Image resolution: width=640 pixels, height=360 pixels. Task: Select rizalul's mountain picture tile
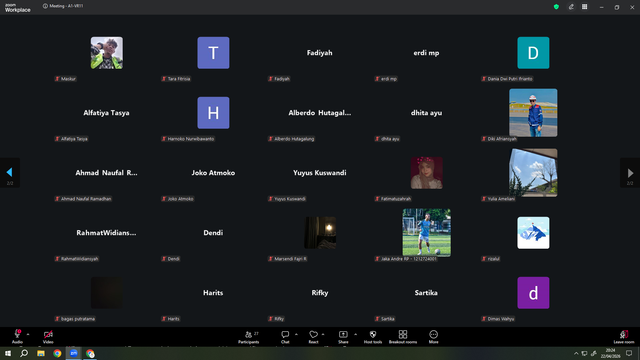pos(533,233)
